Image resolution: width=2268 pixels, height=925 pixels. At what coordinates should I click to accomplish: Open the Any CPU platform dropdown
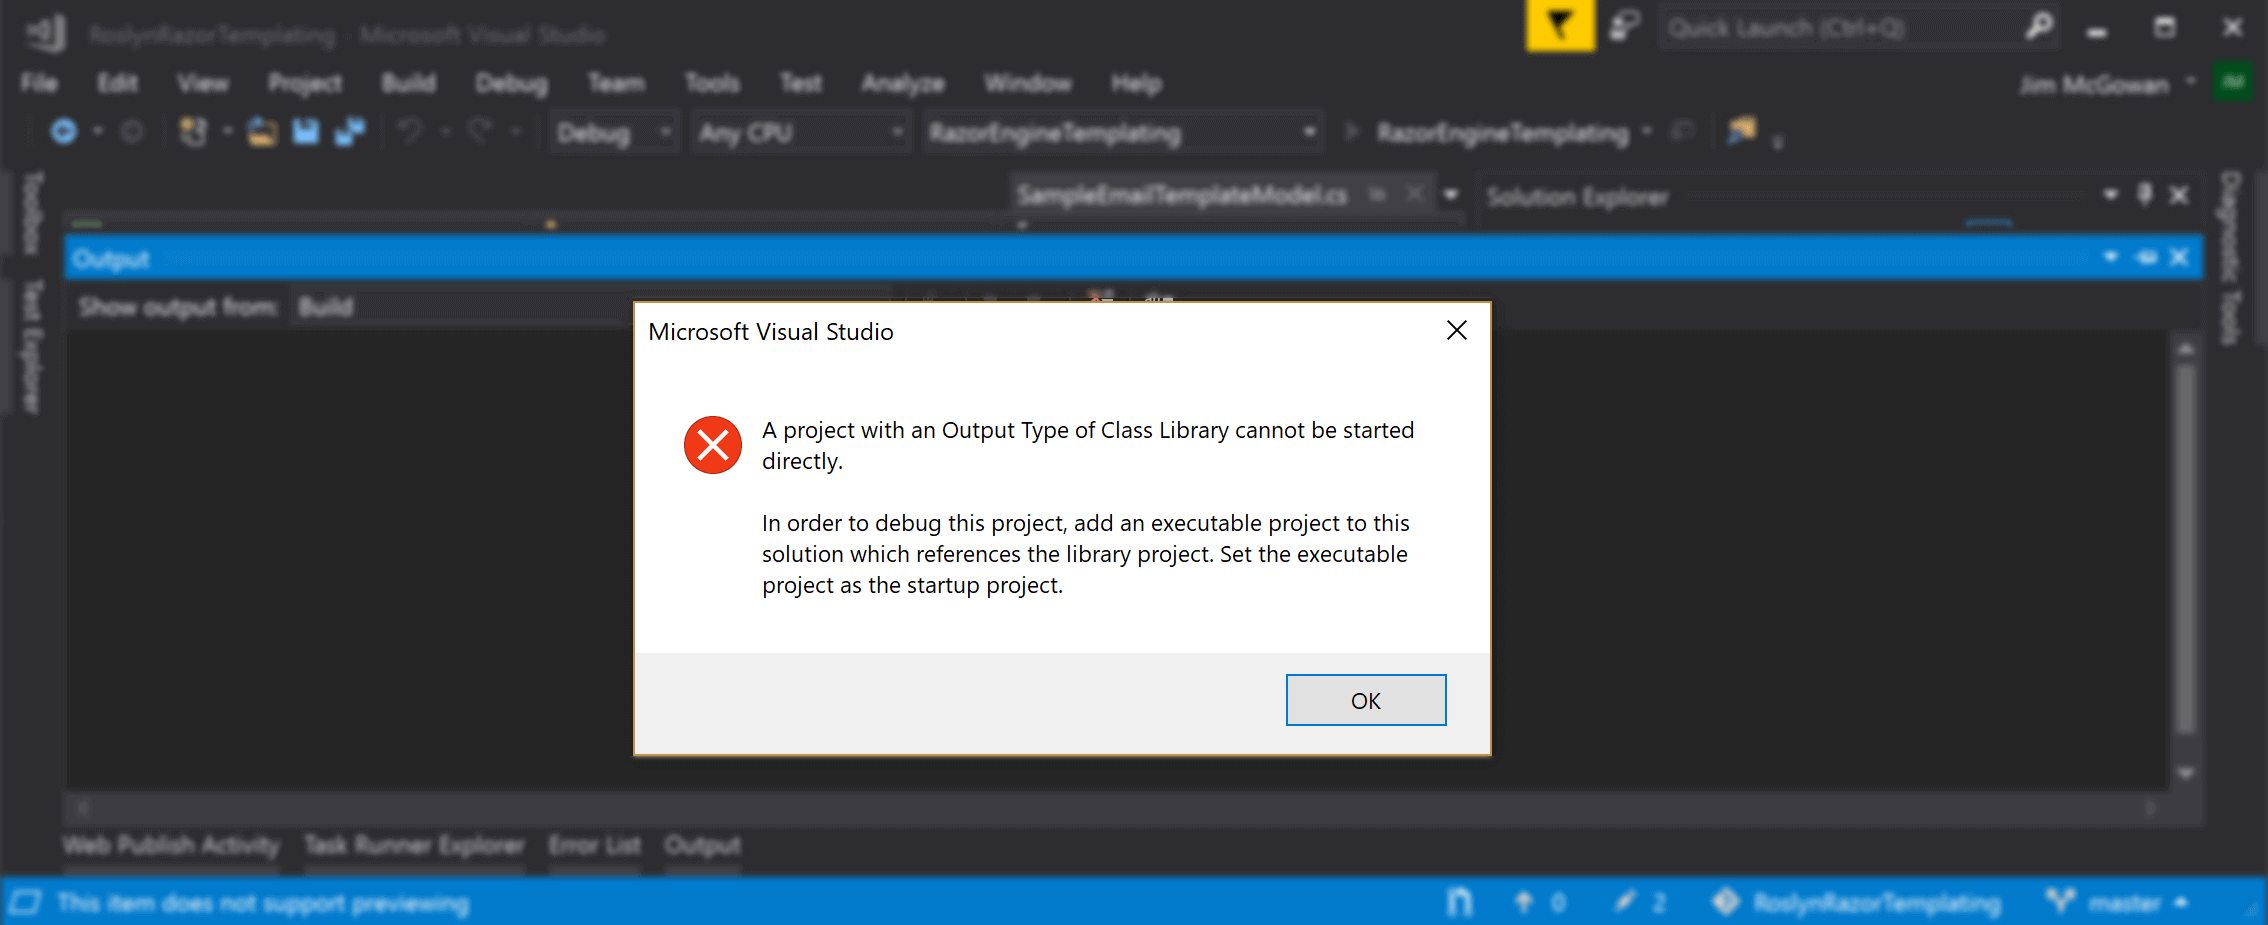coord(801,132)
